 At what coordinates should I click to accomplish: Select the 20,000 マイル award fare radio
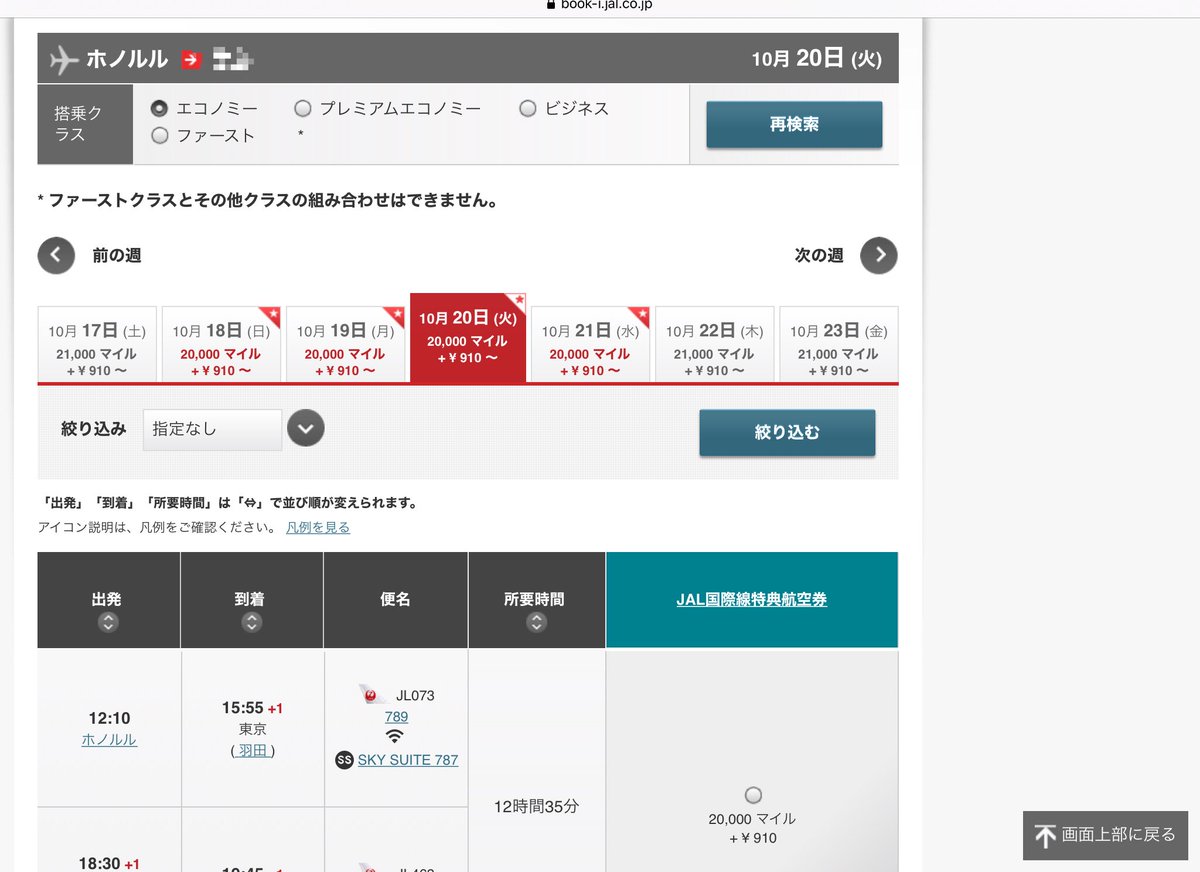[x=753, y=795]
